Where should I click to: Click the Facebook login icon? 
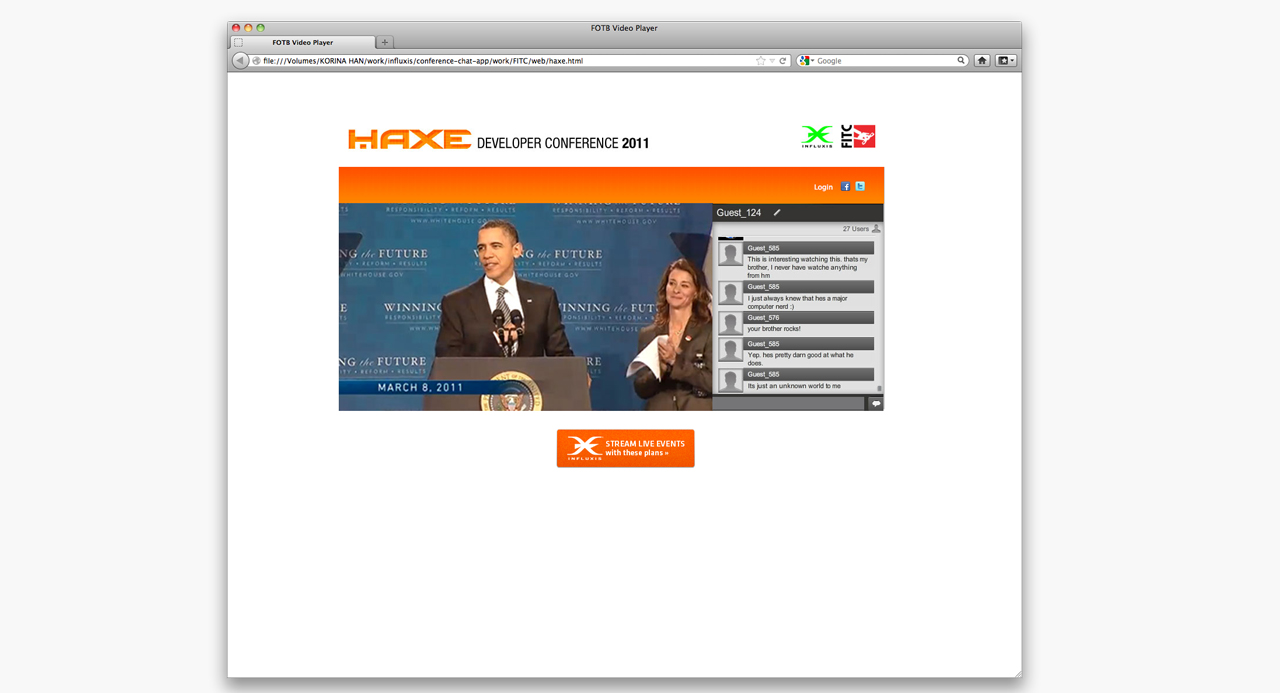[845, 187]
